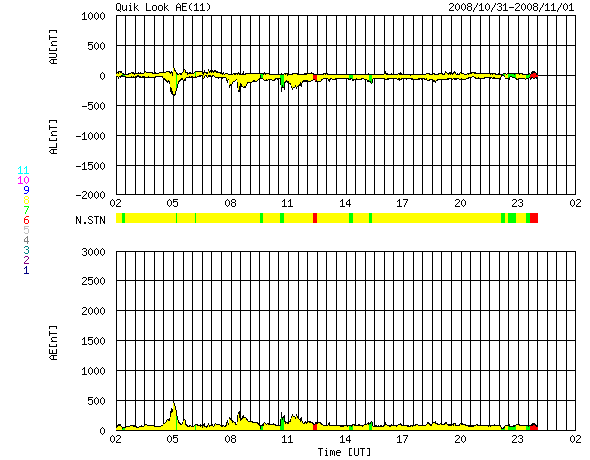
Task: Pick the yellow 8 legend entry
Action: [x=26, y=200]
